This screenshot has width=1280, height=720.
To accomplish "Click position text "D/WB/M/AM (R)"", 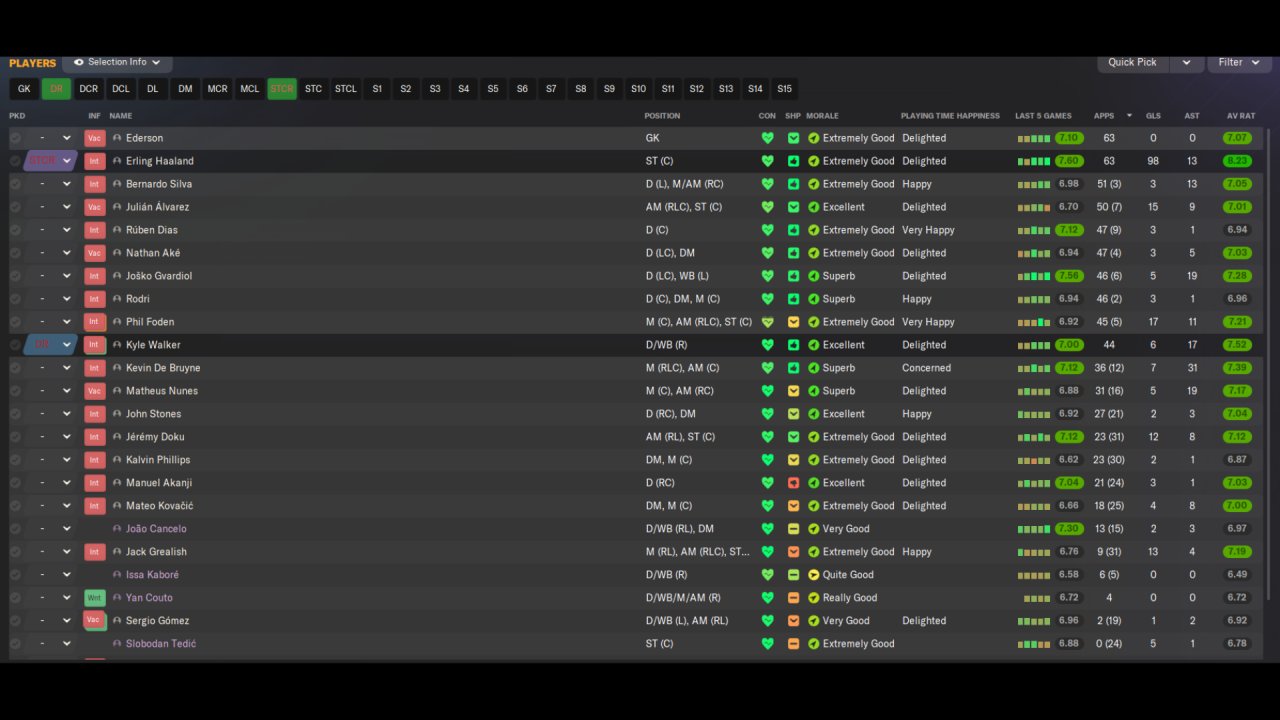I will (682, 598).
